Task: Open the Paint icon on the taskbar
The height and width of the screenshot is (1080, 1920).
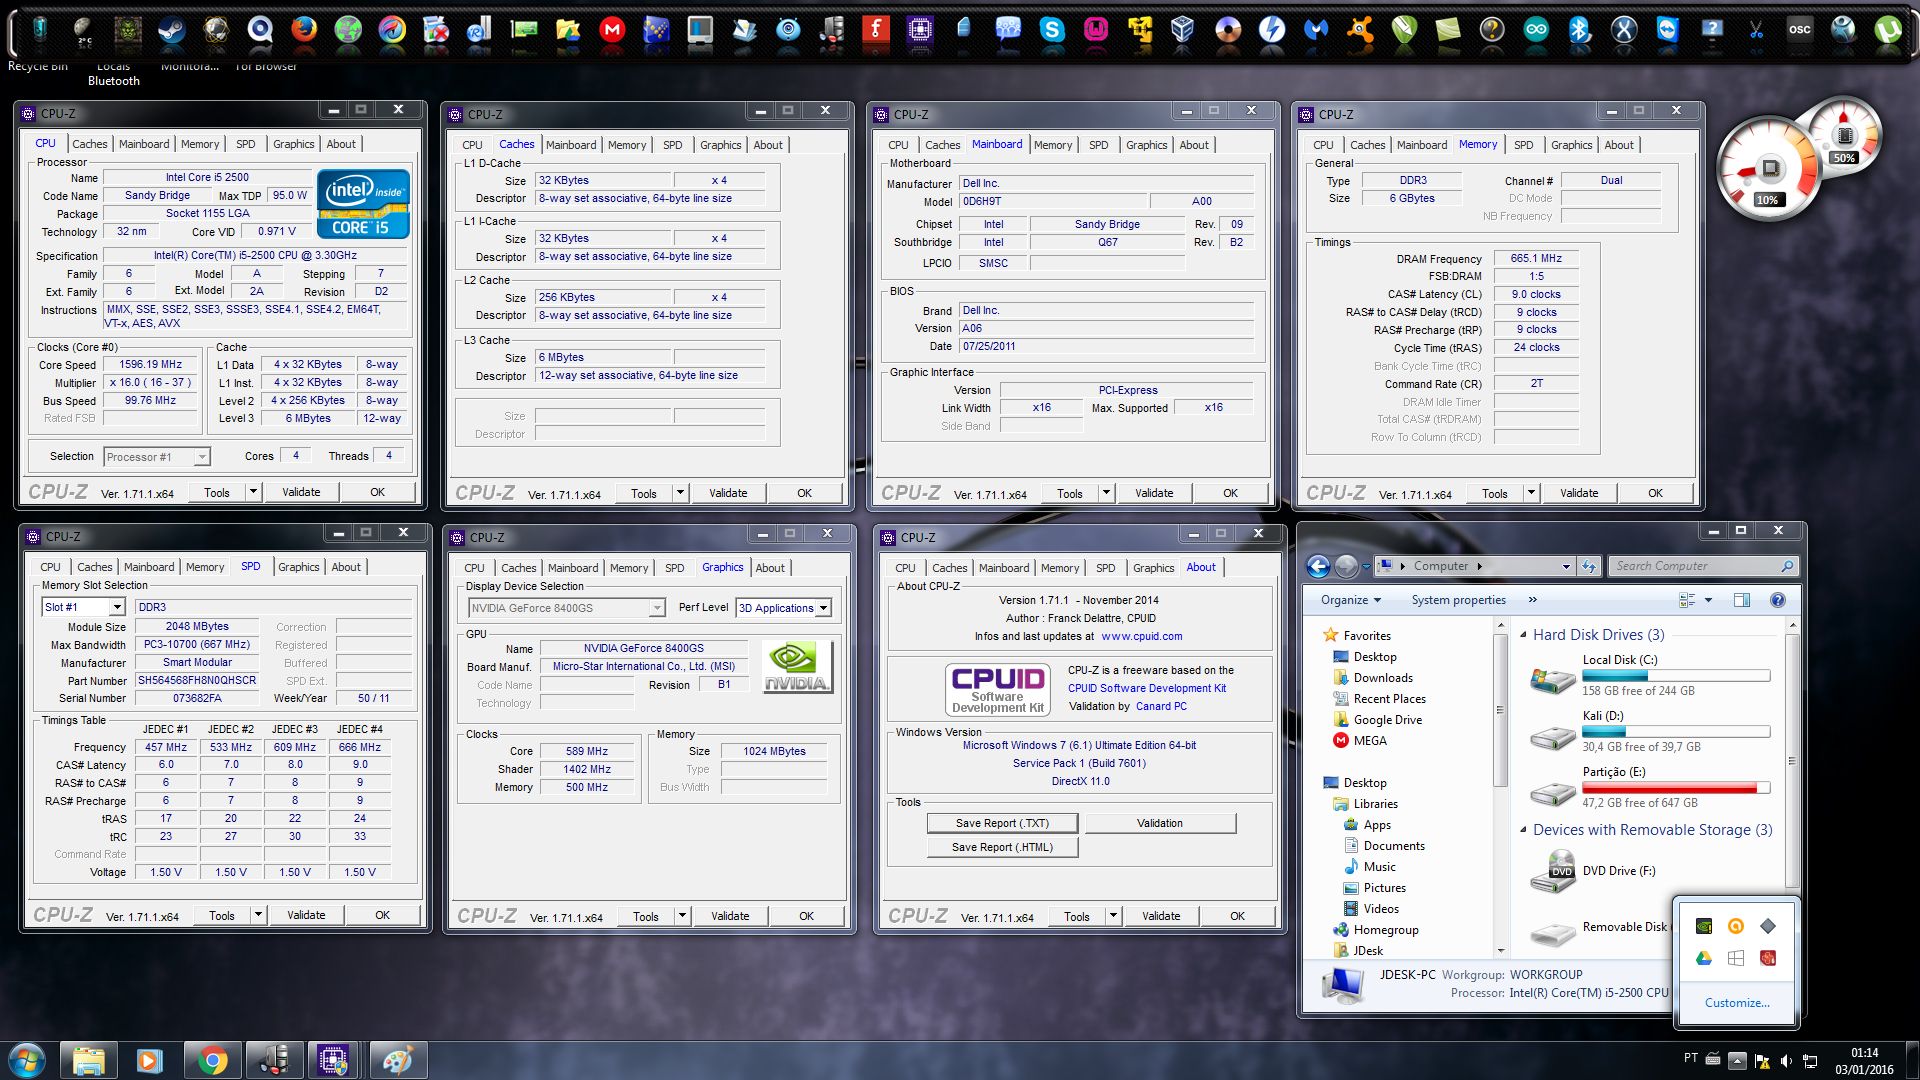Action: point(397,1060)
